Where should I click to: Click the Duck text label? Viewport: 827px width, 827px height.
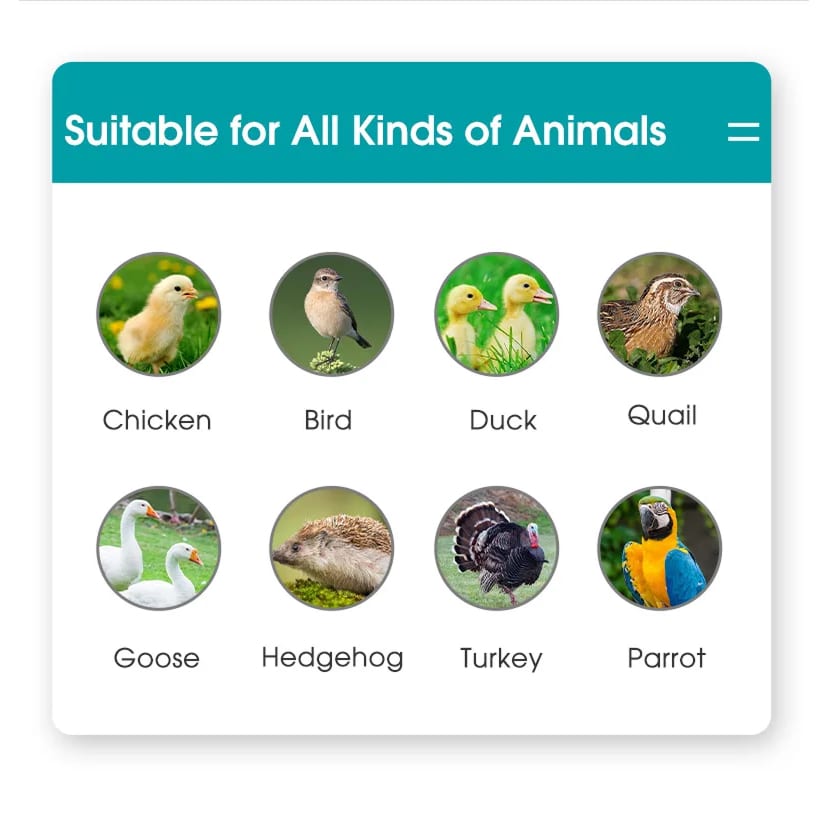click(x=503, y=420)
